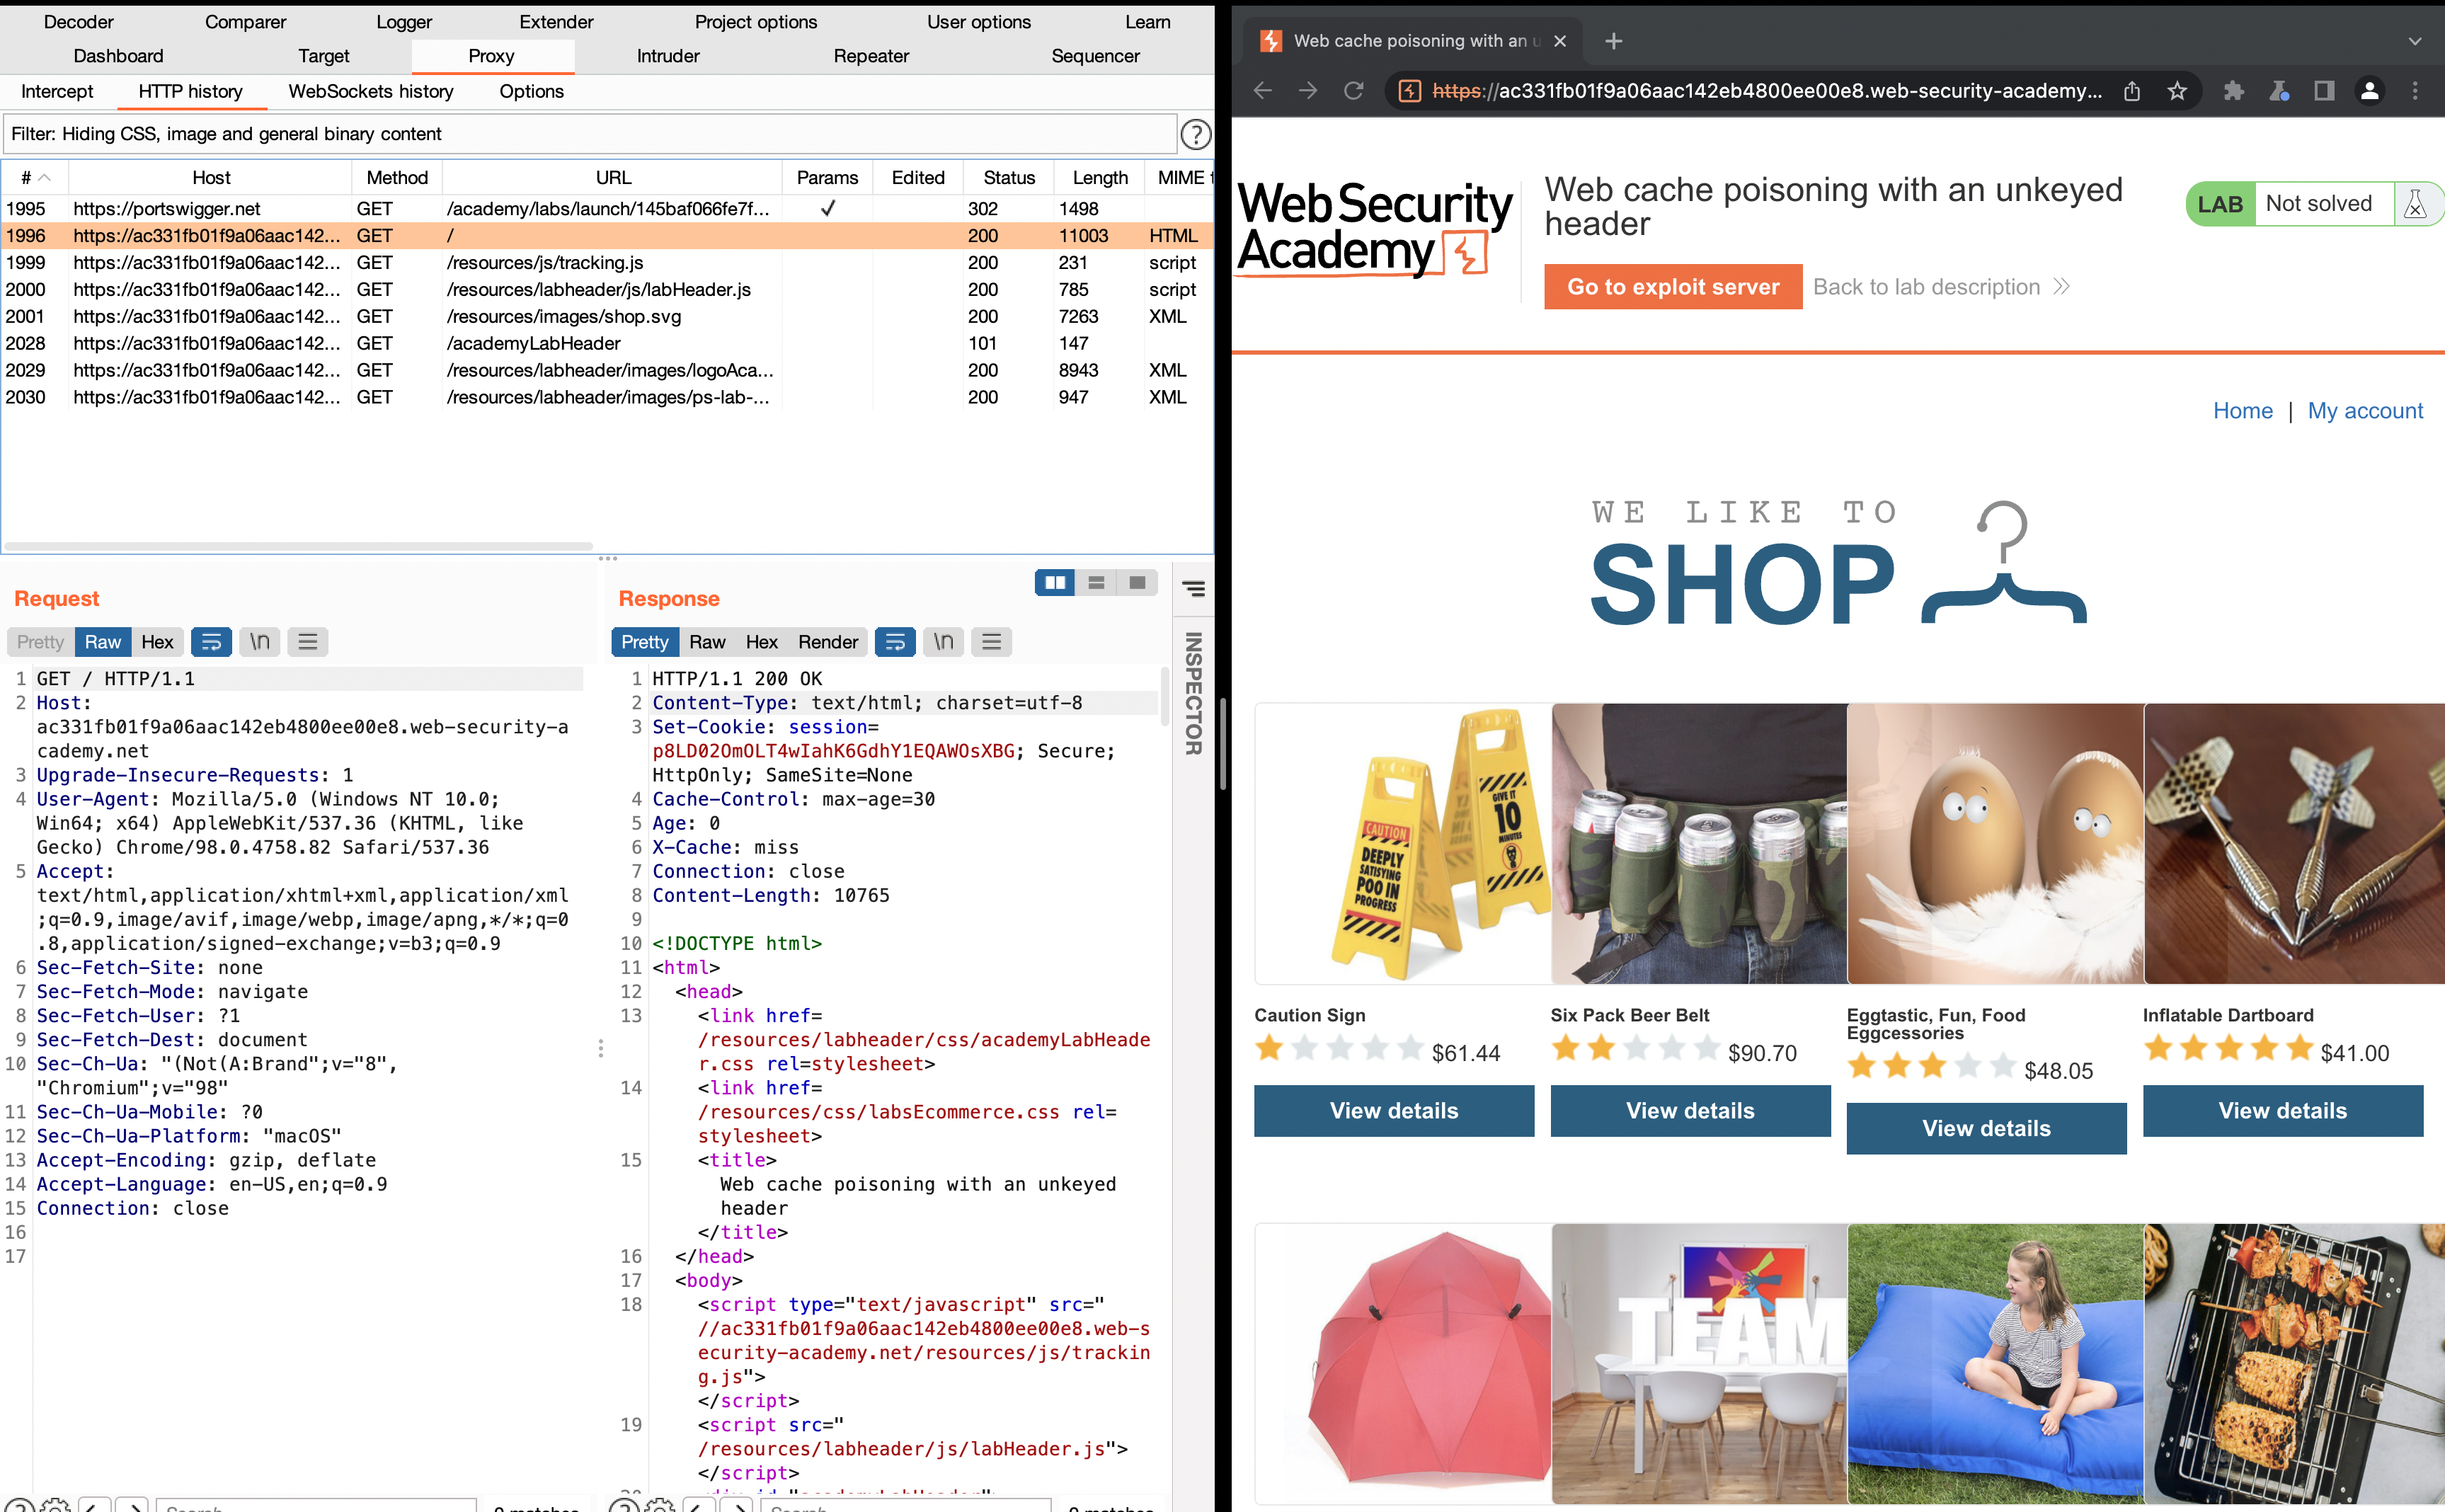The width and height of the screenshot is (2445, 1512).
Task: Click the browser reload page icon
Action: pos(1353,91)
